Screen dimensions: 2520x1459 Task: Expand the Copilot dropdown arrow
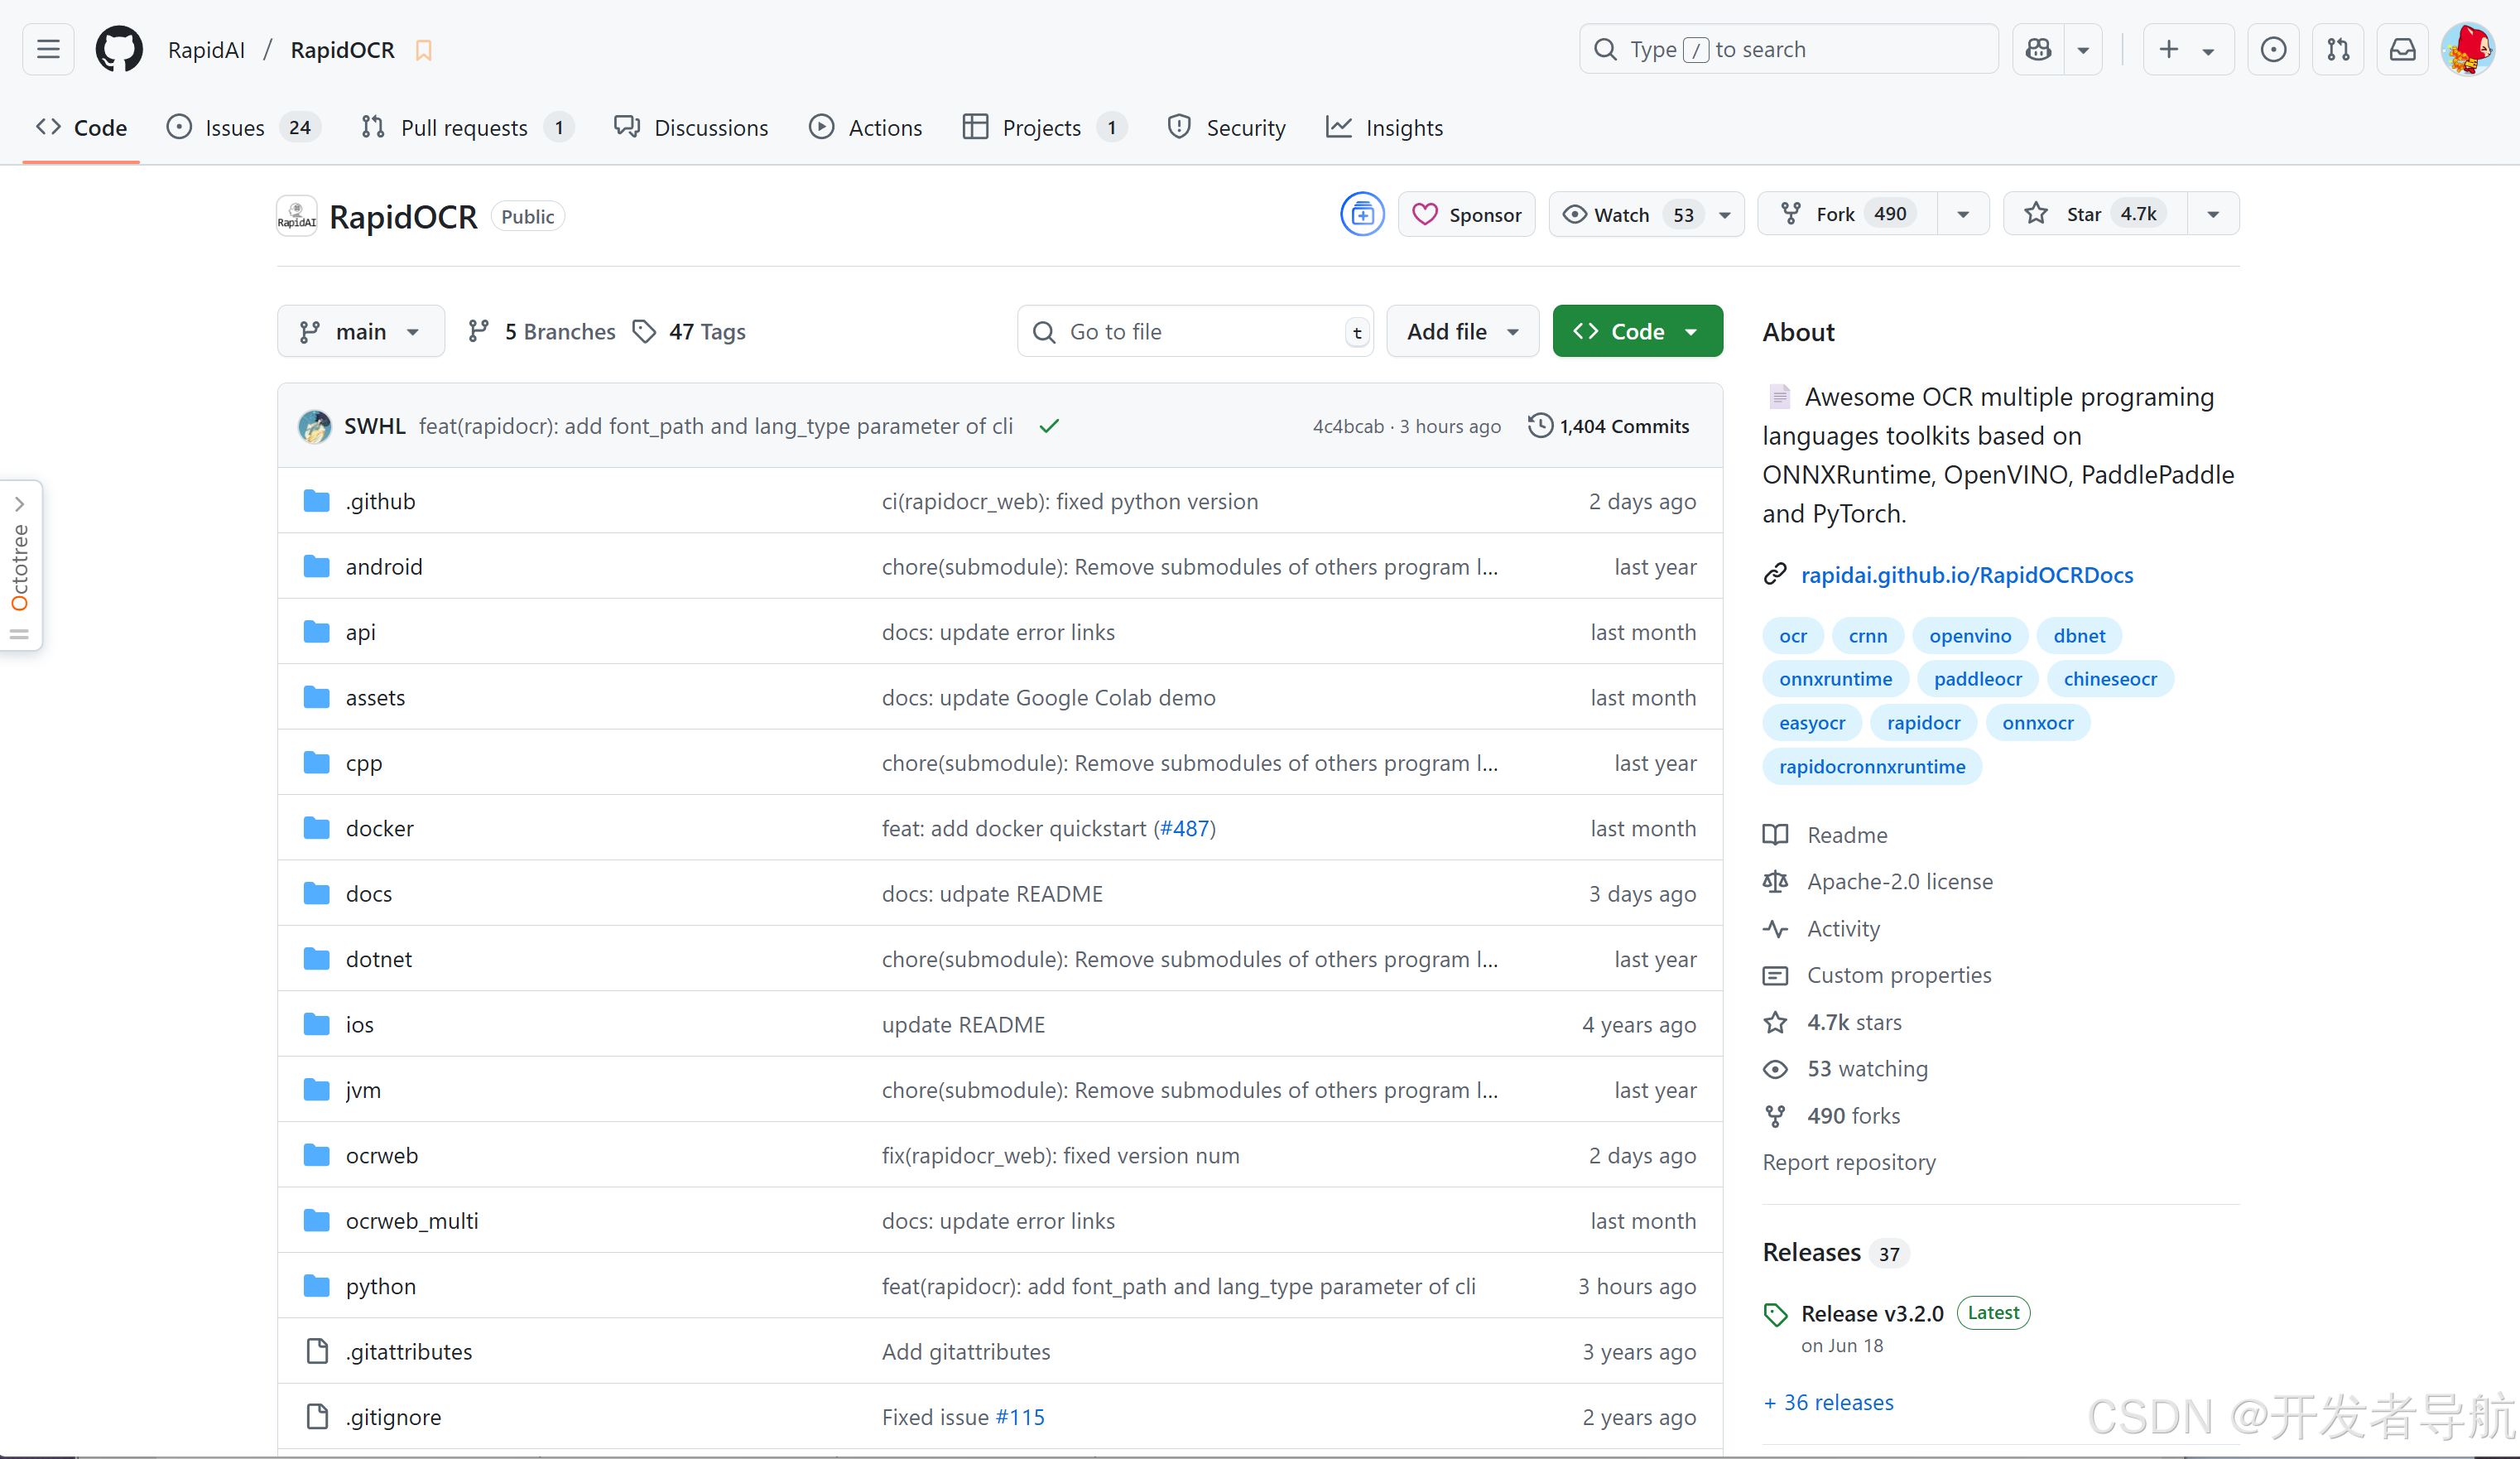pos(2083,49)
